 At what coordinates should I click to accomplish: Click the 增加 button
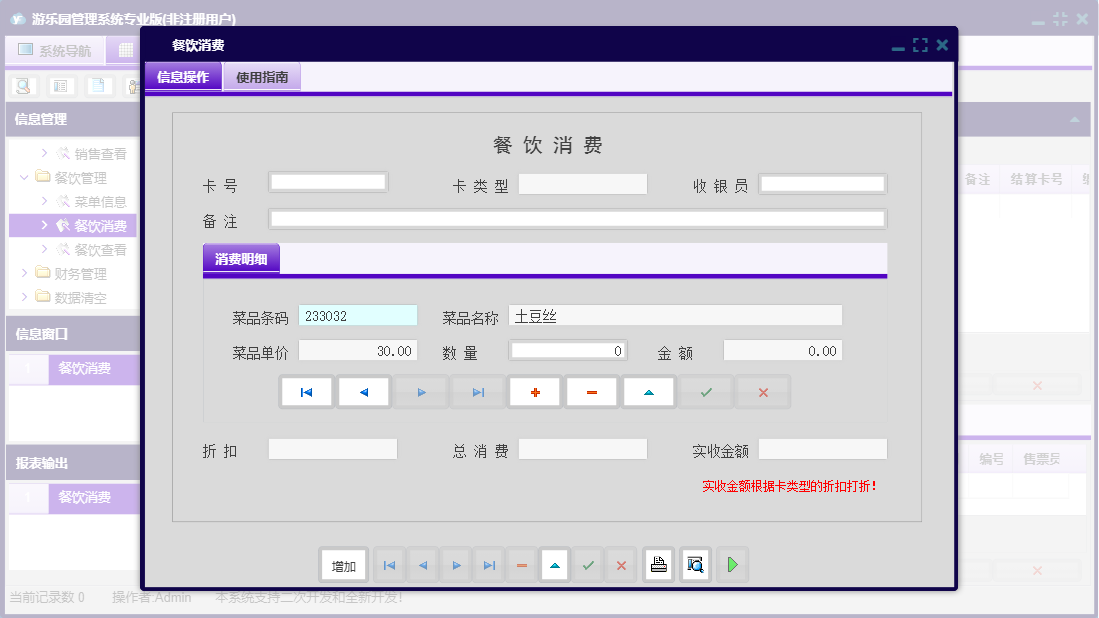(x=344, y=566)
